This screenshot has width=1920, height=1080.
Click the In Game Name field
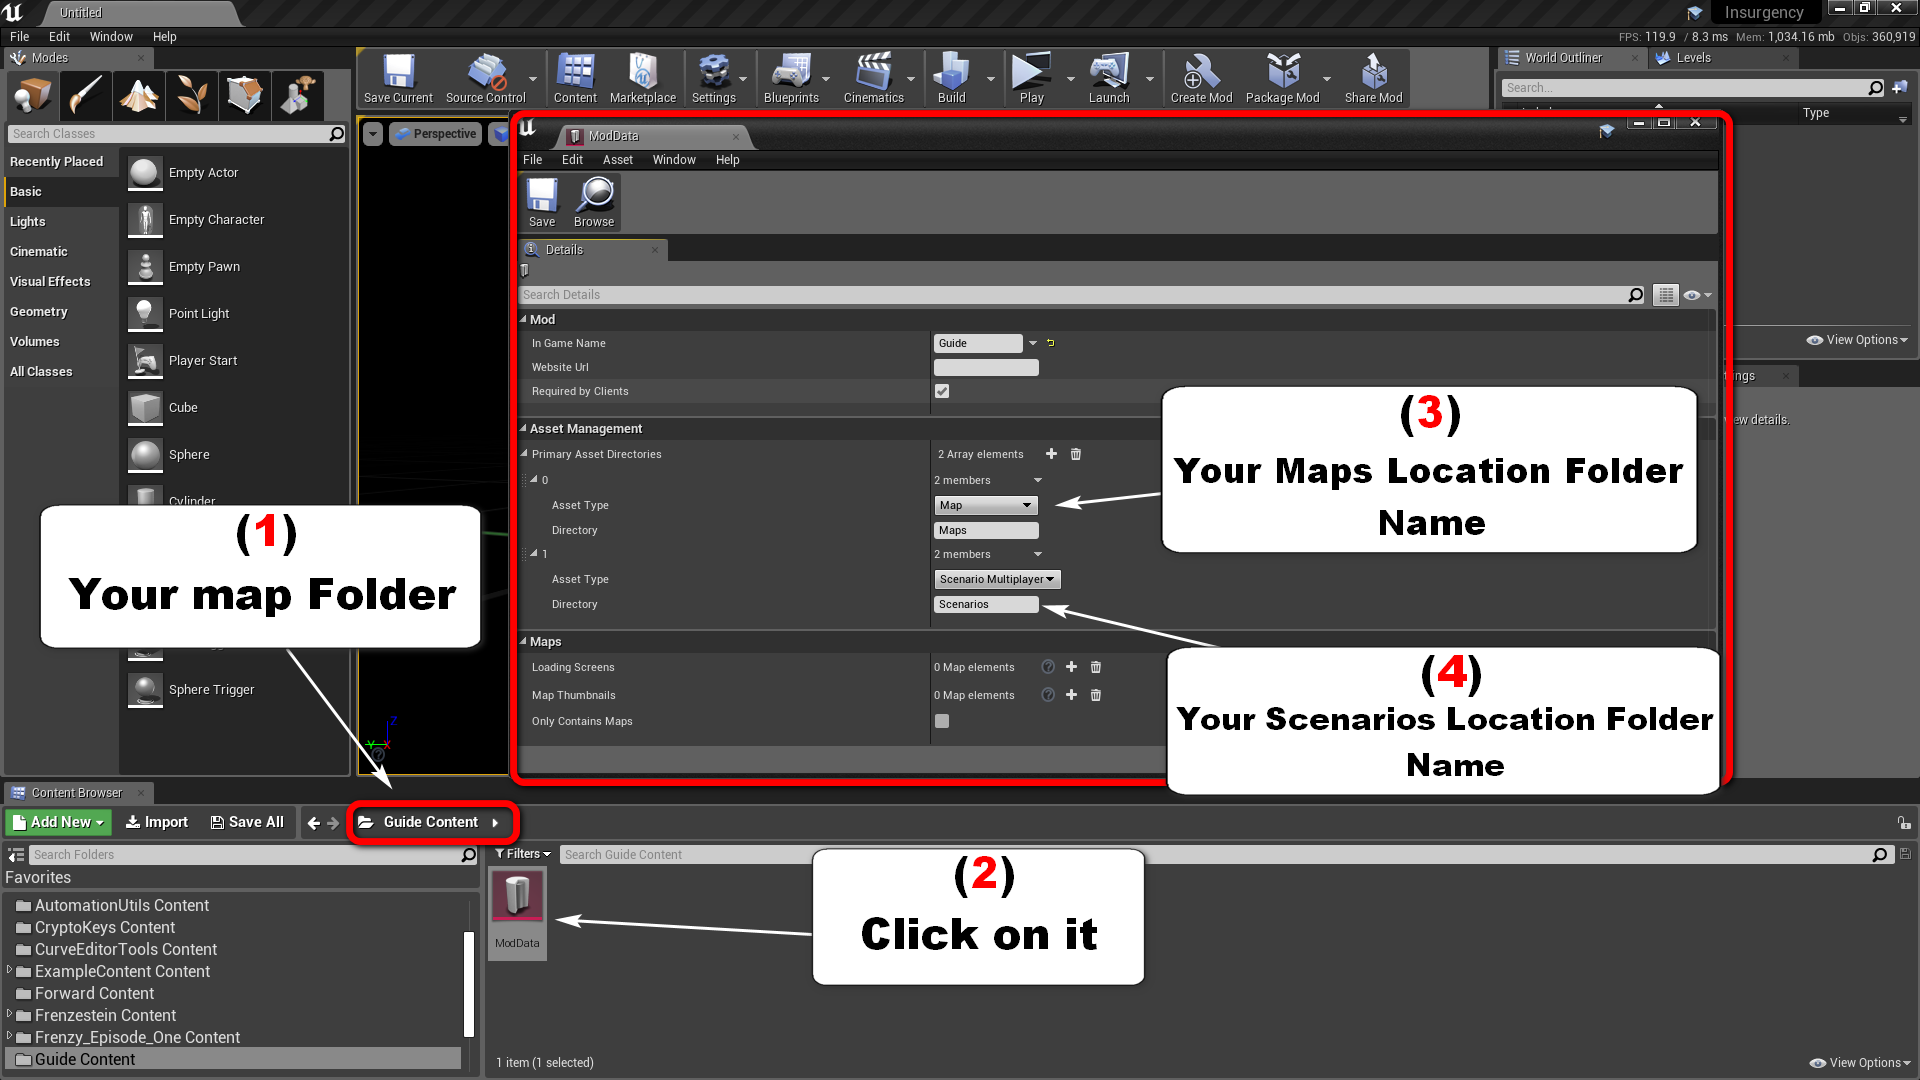(x=978, y=343)
